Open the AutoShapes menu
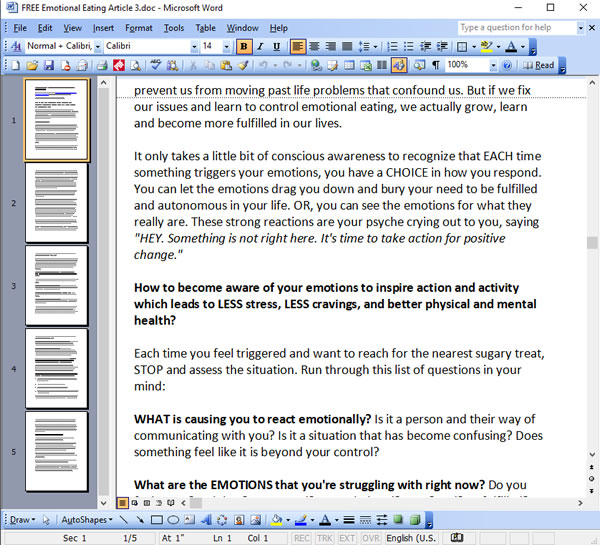This screenshot has height=545, width=600. pos(87,520)
